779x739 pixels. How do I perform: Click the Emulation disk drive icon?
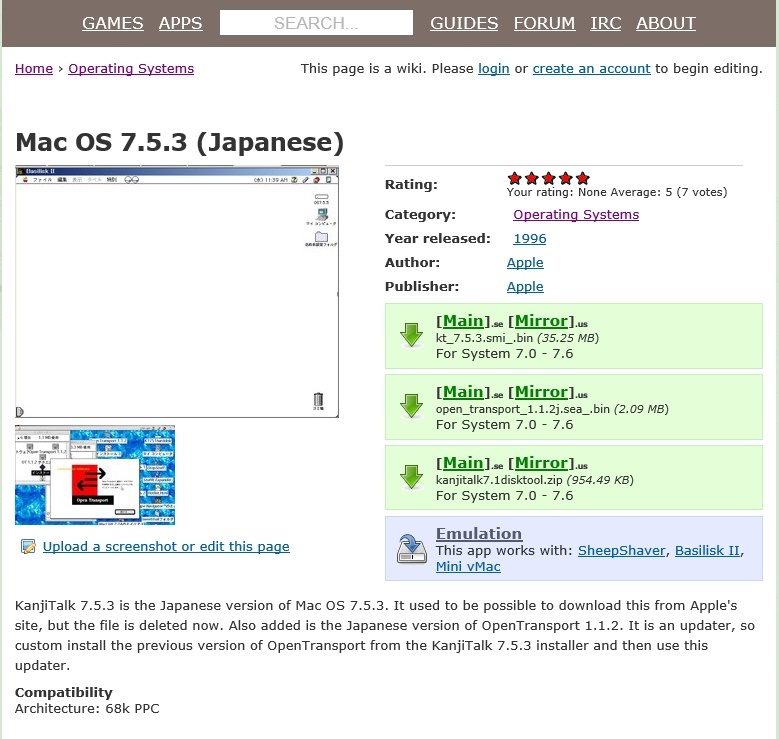[411, 549]
